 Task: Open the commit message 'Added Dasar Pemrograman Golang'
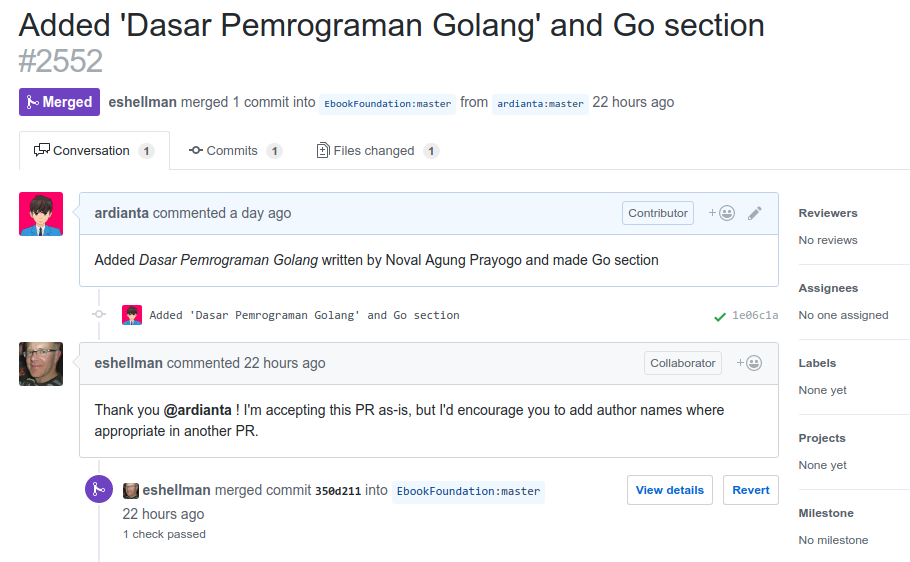304,315
